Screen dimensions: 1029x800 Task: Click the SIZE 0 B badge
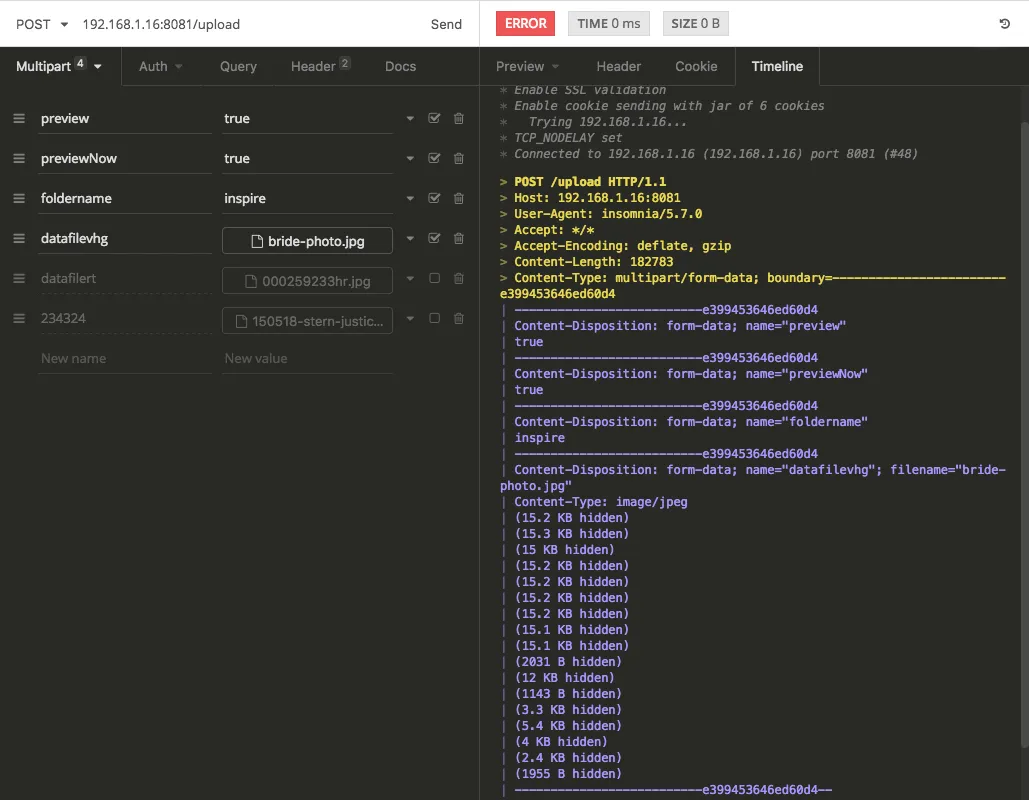tap(695, 24)
